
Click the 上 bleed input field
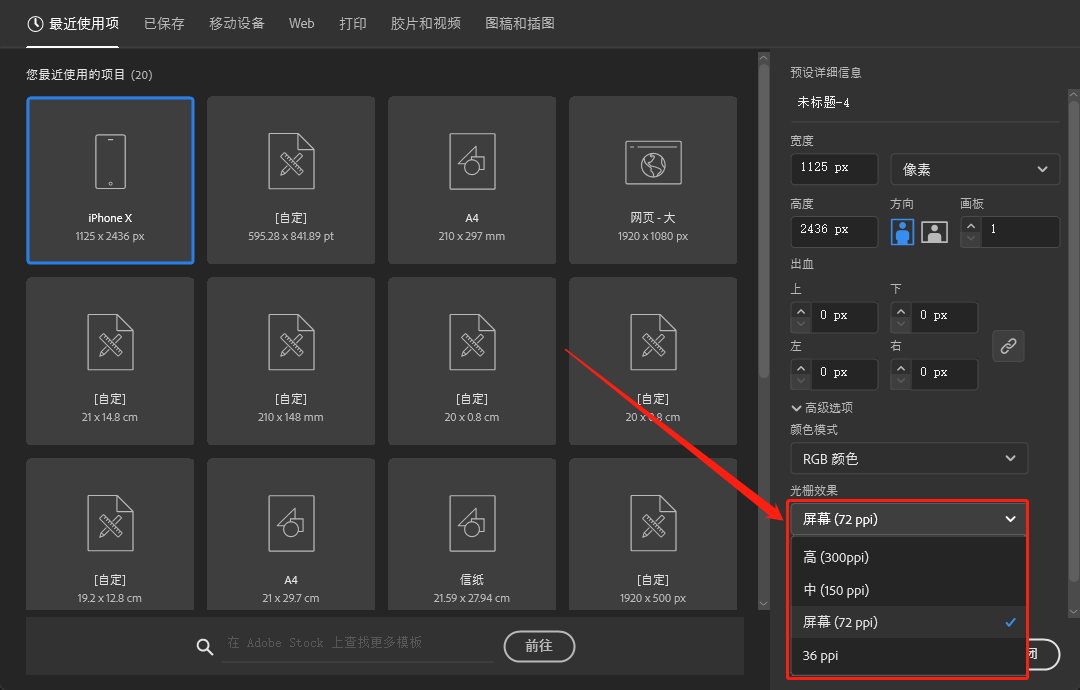click(x=844, y=317)
